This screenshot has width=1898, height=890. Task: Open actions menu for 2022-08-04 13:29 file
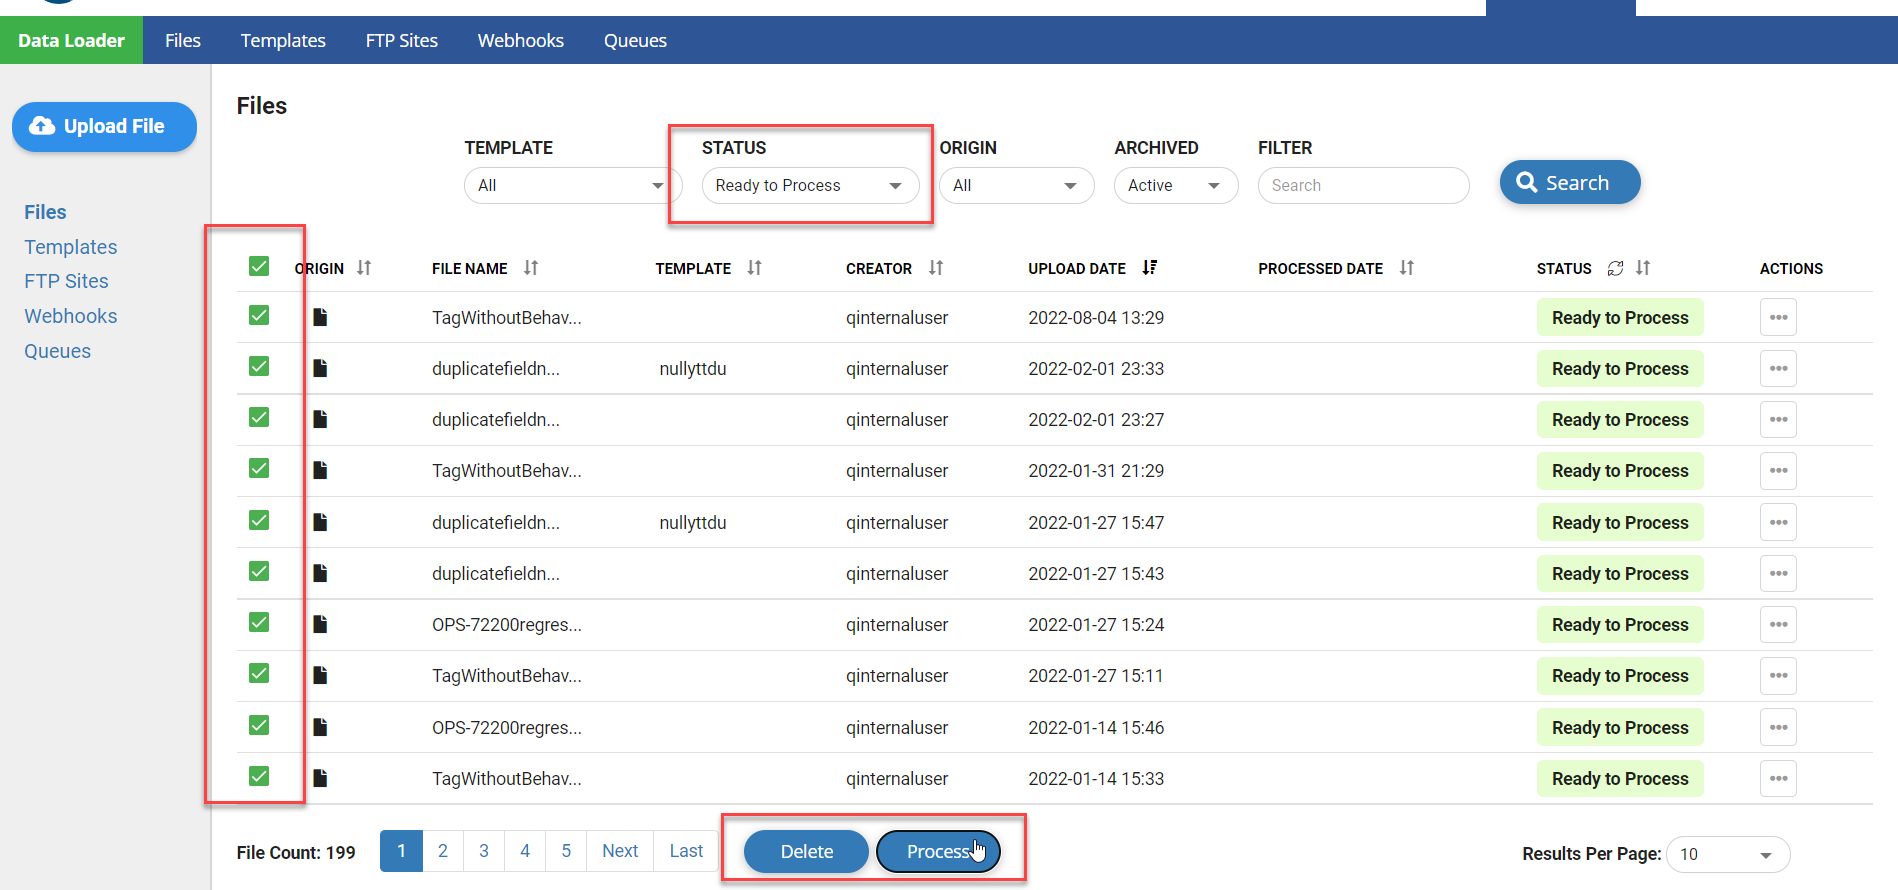pyautogui.click(x=1777, y=318)
